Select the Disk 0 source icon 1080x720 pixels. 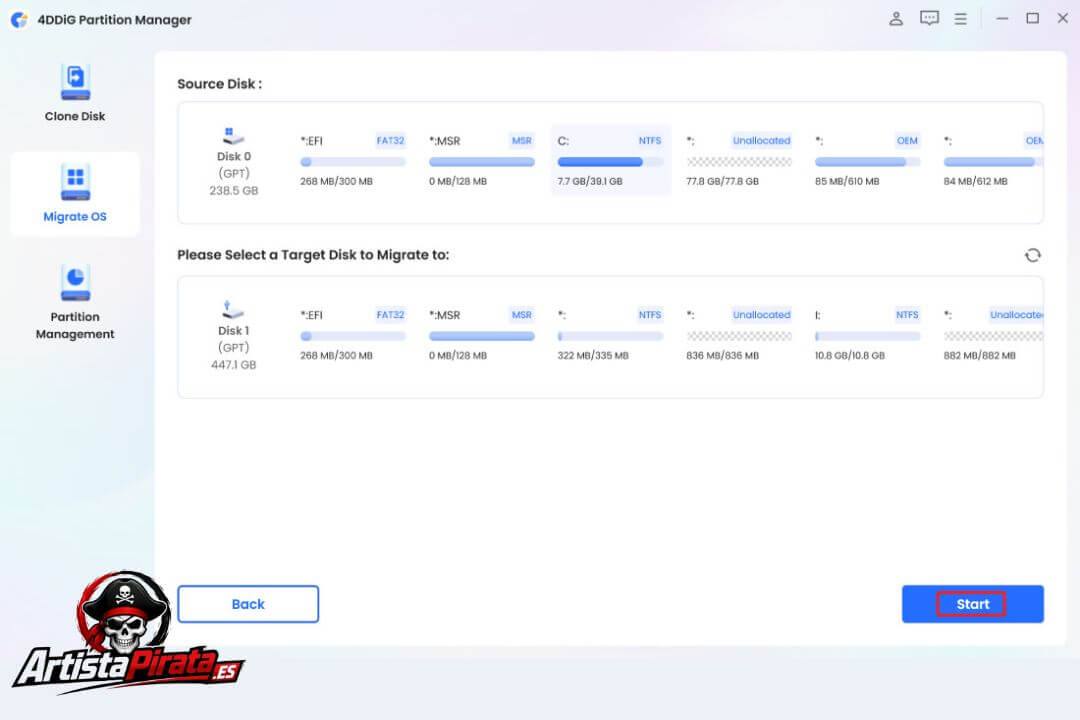click(x=233, y=135)
